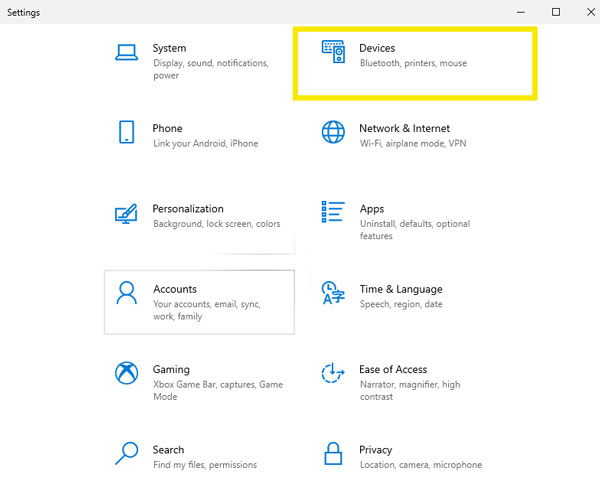The width and height of the screenshot is (600, 479).
Task: Click 'Wi-Fi, airplane mode, VPN' text
Action: point(413,143)
